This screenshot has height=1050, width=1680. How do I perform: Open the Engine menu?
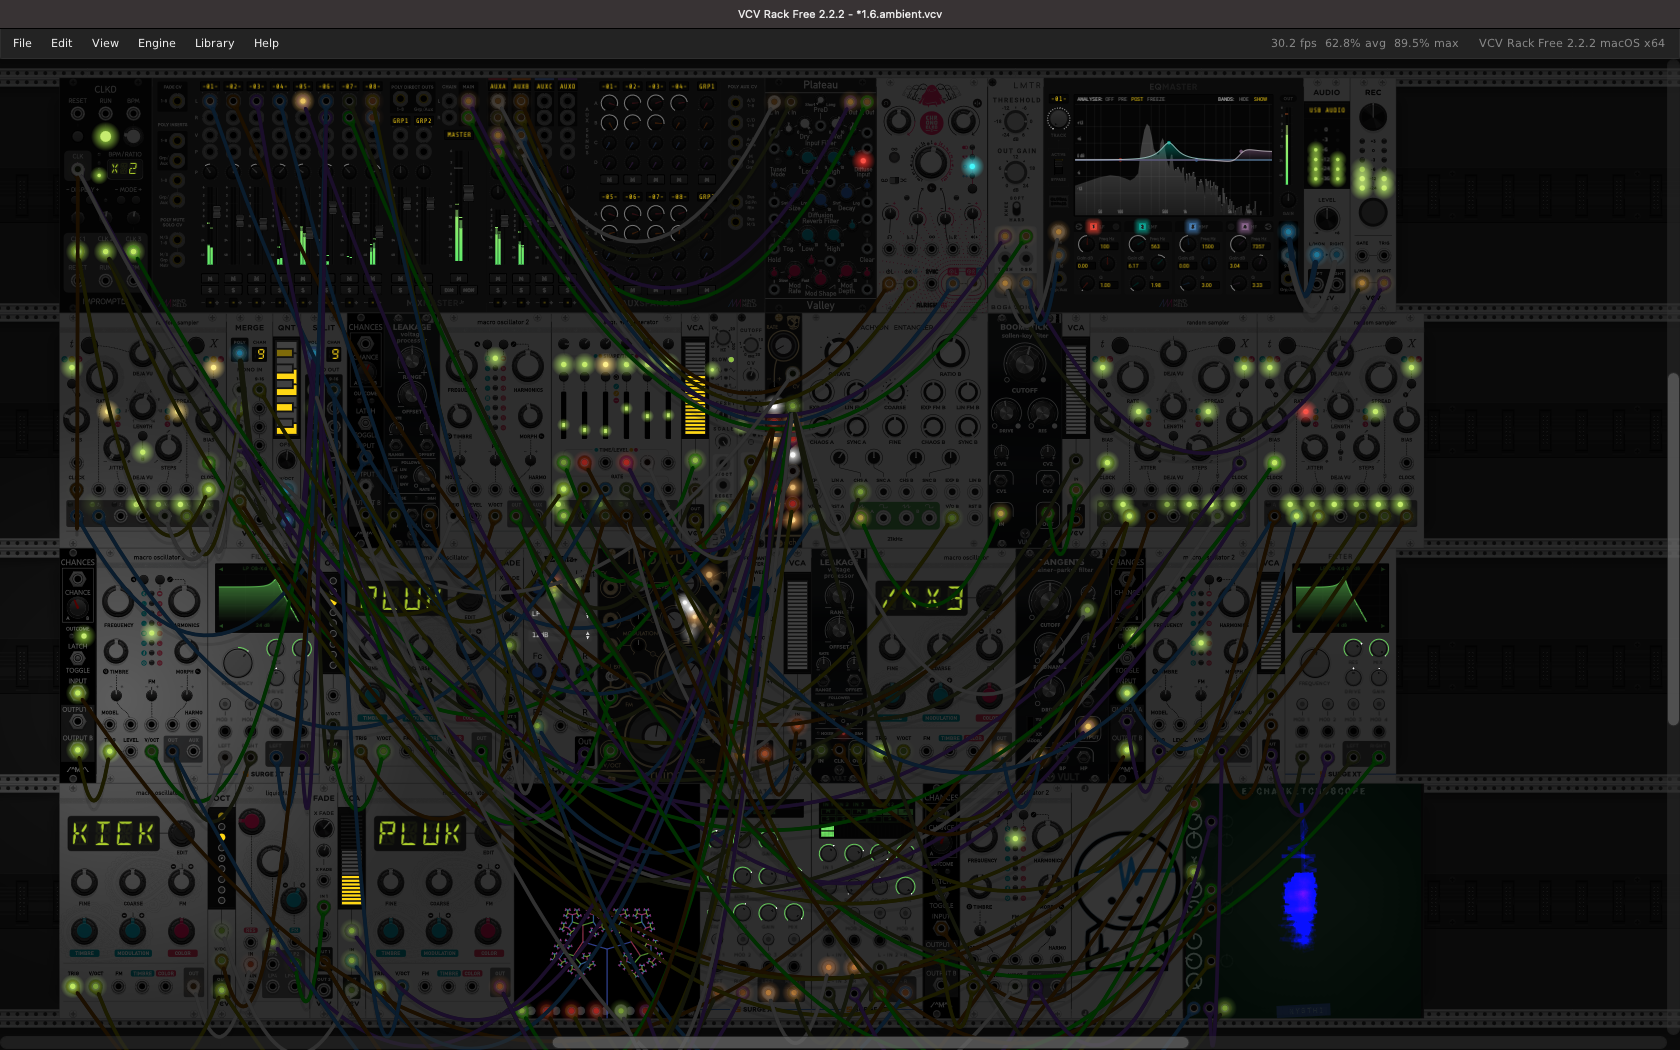156,43
